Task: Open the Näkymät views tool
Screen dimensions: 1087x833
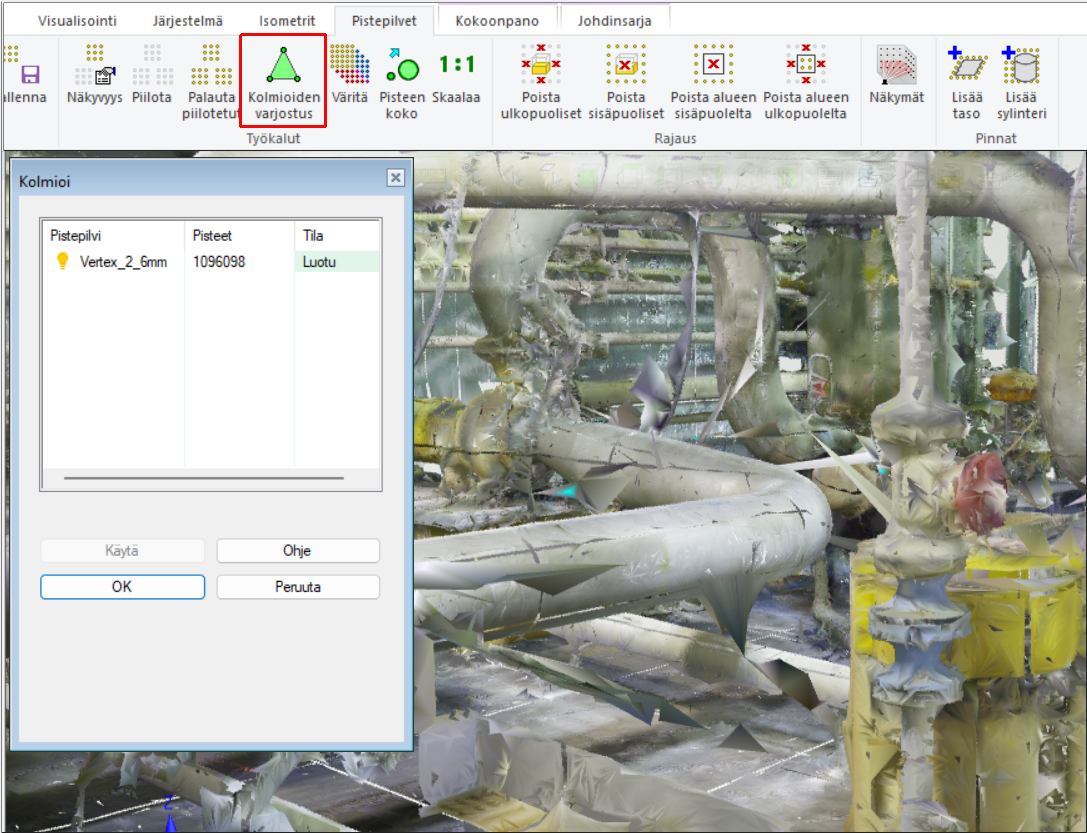Action: 897,66
